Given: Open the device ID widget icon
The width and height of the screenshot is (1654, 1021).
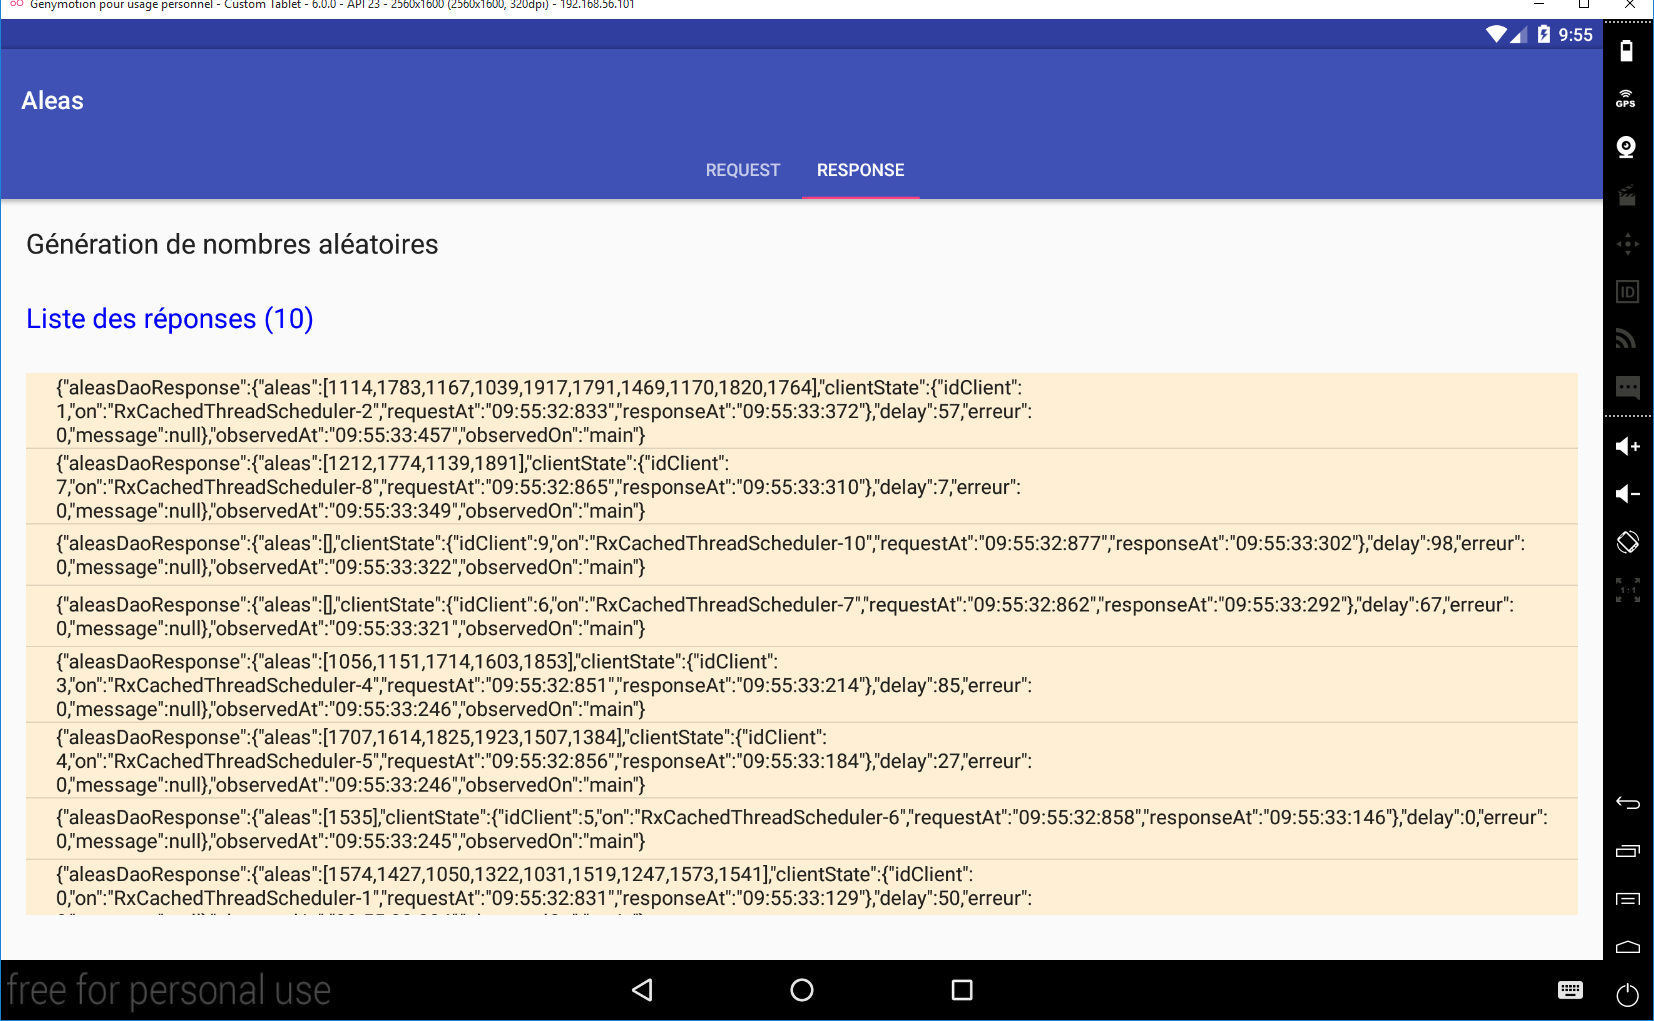Looking at the screenshot, I should click(x=1627, y=292).
